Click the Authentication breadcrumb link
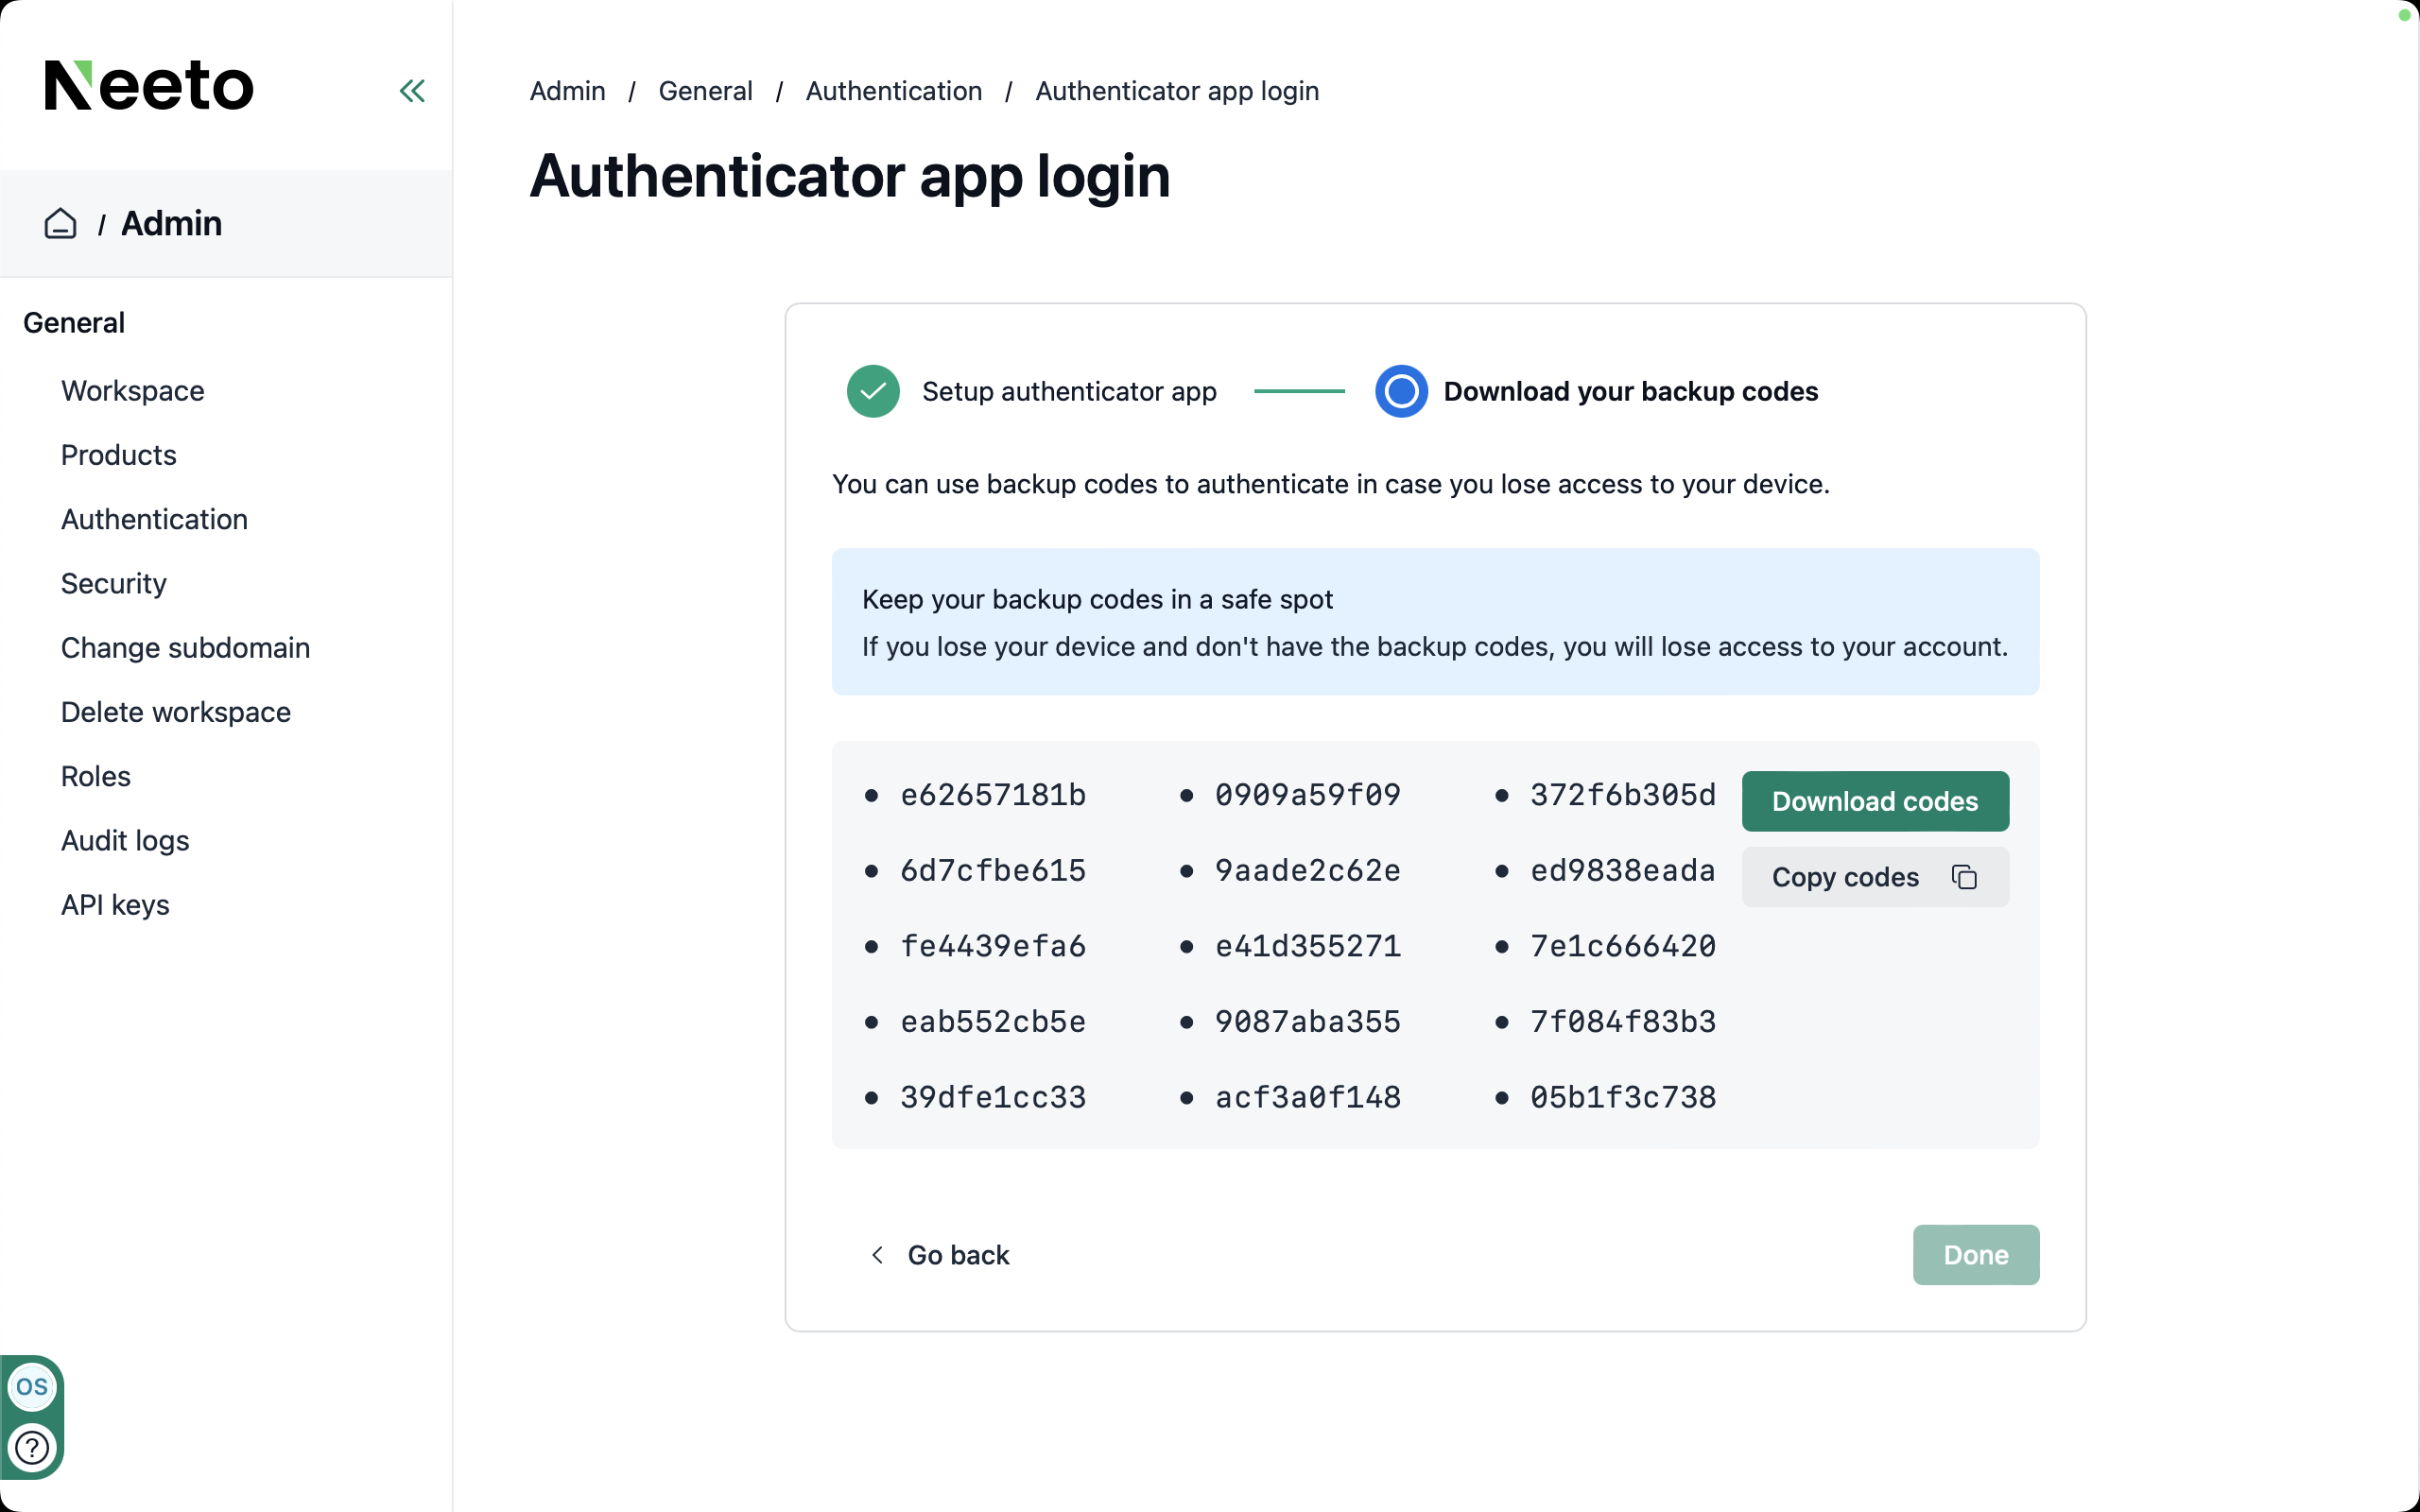The width and height of the screenshot is (2420, 1512). [893, 91]
